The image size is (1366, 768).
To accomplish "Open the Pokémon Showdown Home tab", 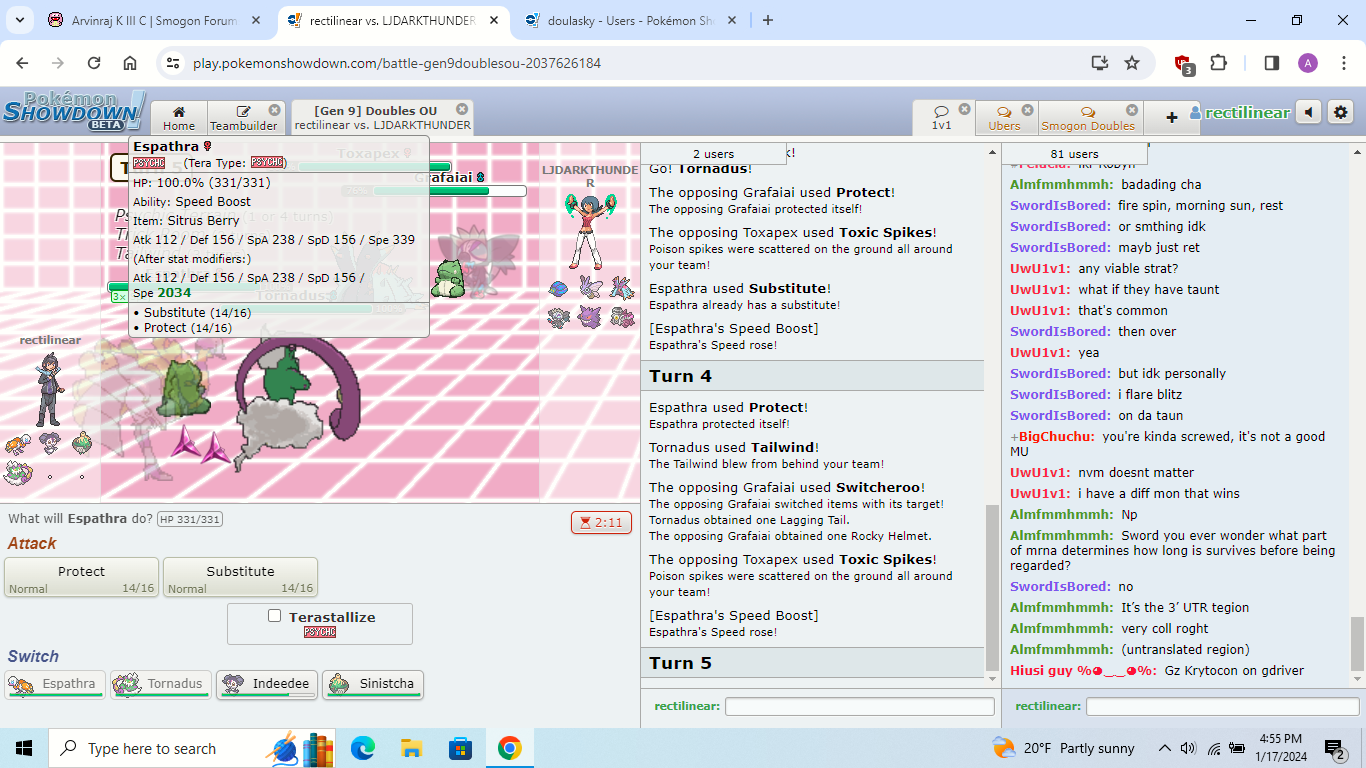I will 179,117.
